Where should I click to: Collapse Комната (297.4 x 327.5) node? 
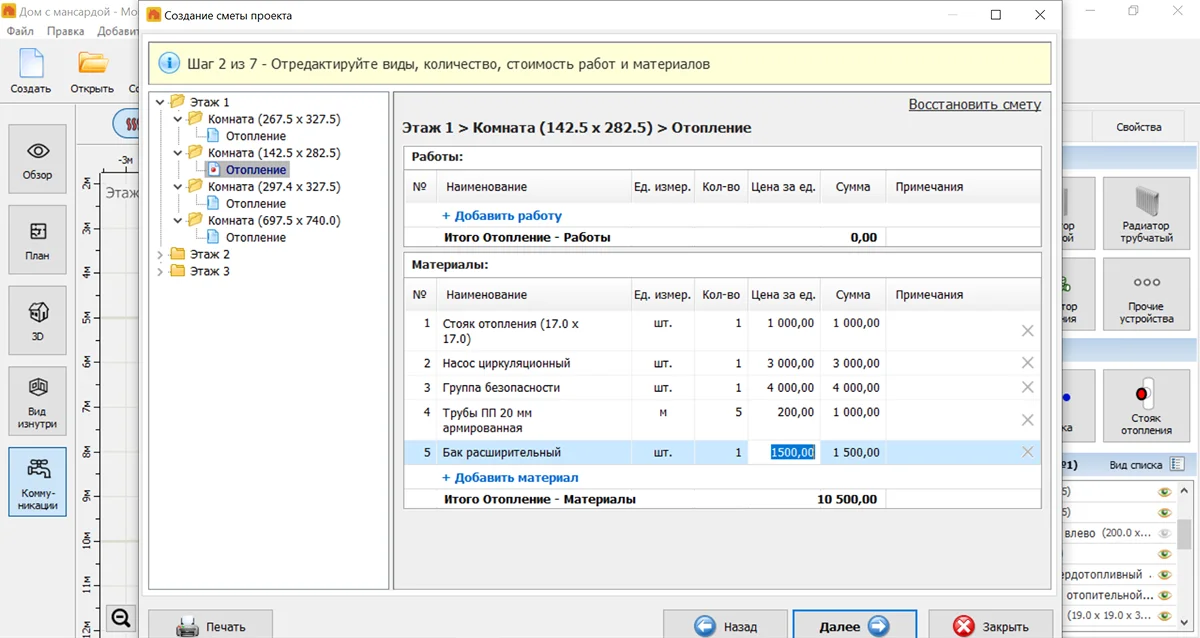178,187
